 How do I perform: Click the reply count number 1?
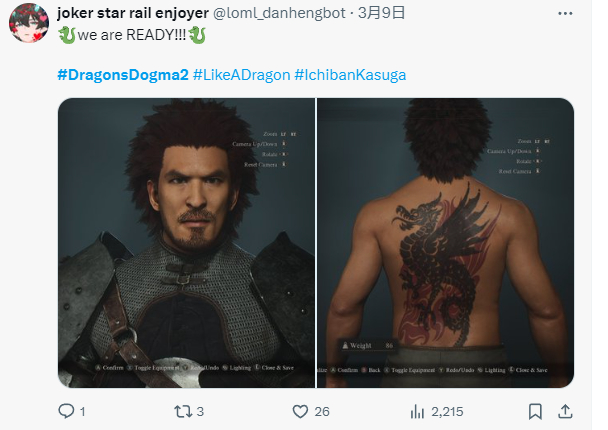point(82,411)
